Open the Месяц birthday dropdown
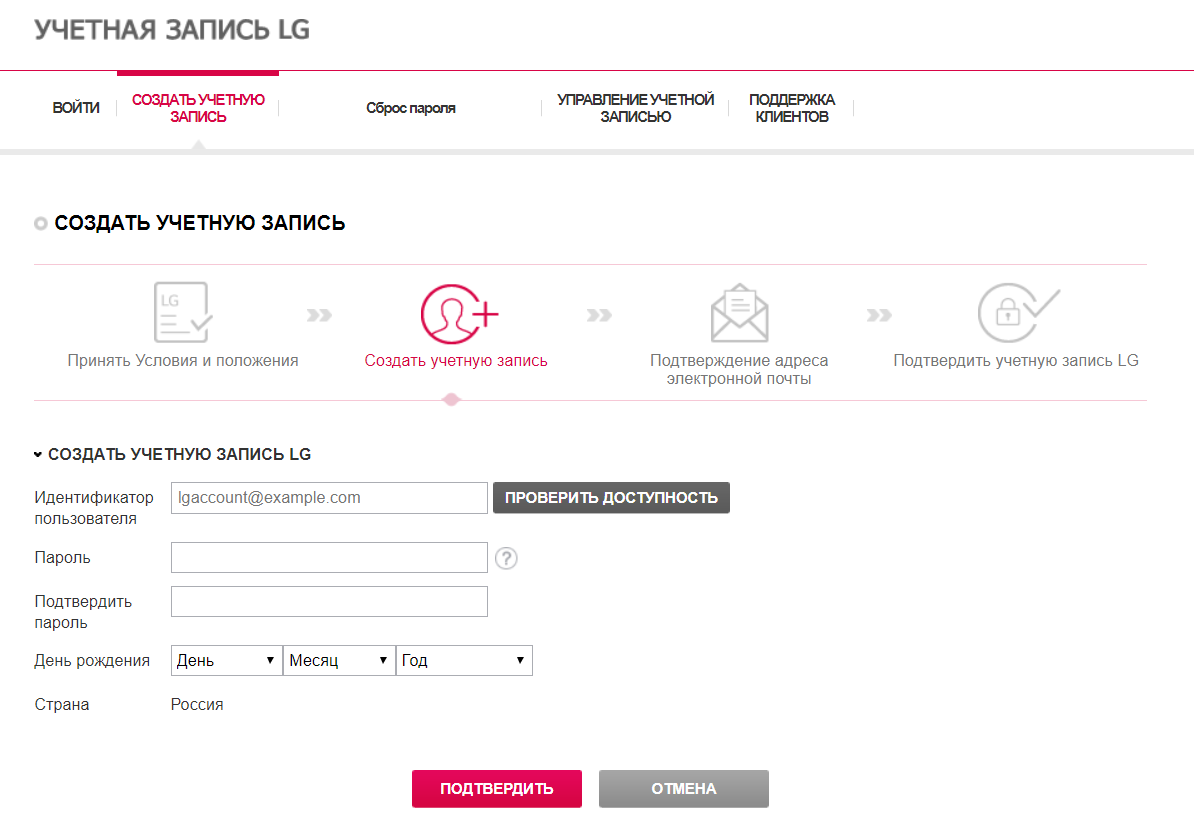Viewport: 1194px width, 828px height. [339, 661]
